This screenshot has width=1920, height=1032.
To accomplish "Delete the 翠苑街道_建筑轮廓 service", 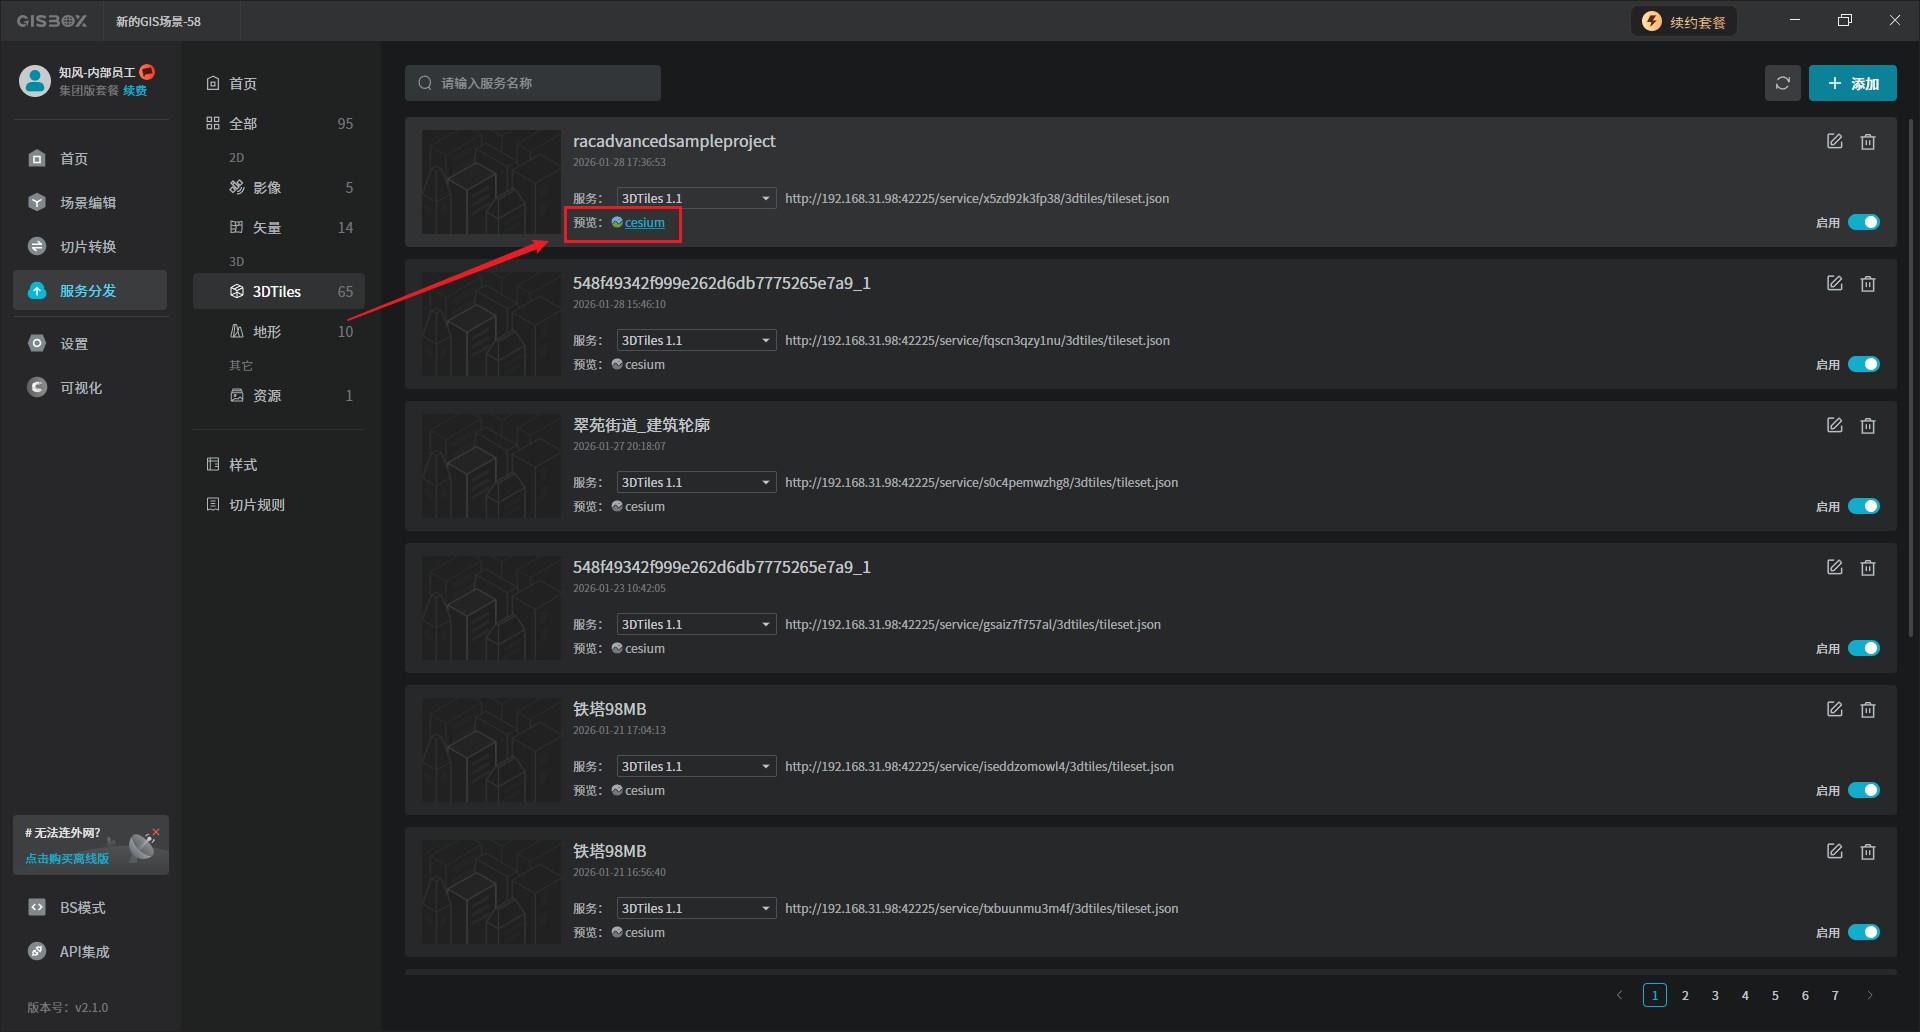I will [x=1867, y=426].
